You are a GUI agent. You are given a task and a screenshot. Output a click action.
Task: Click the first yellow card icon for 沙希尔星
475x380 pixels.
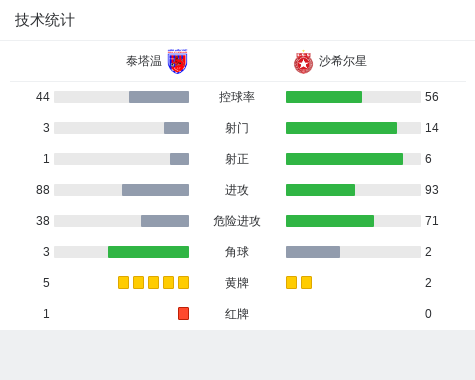[291, 283]
